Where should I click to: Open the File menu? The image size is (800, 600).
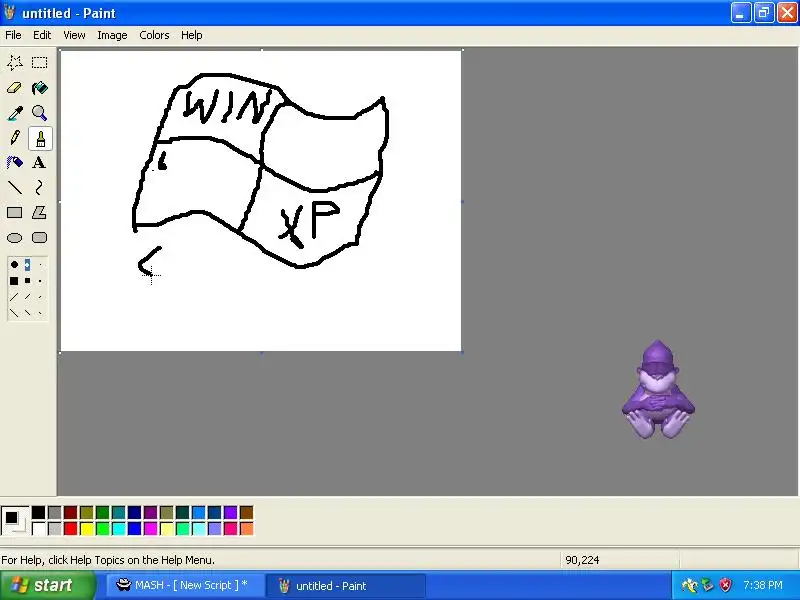point(13,35)
